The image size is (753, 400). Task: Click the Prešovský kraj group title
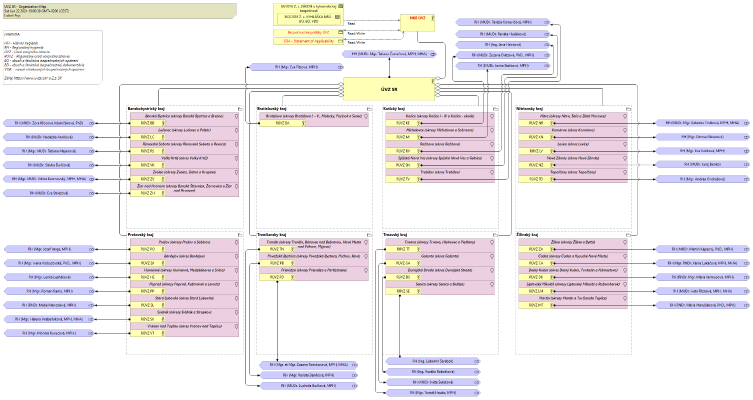[140, 235]
